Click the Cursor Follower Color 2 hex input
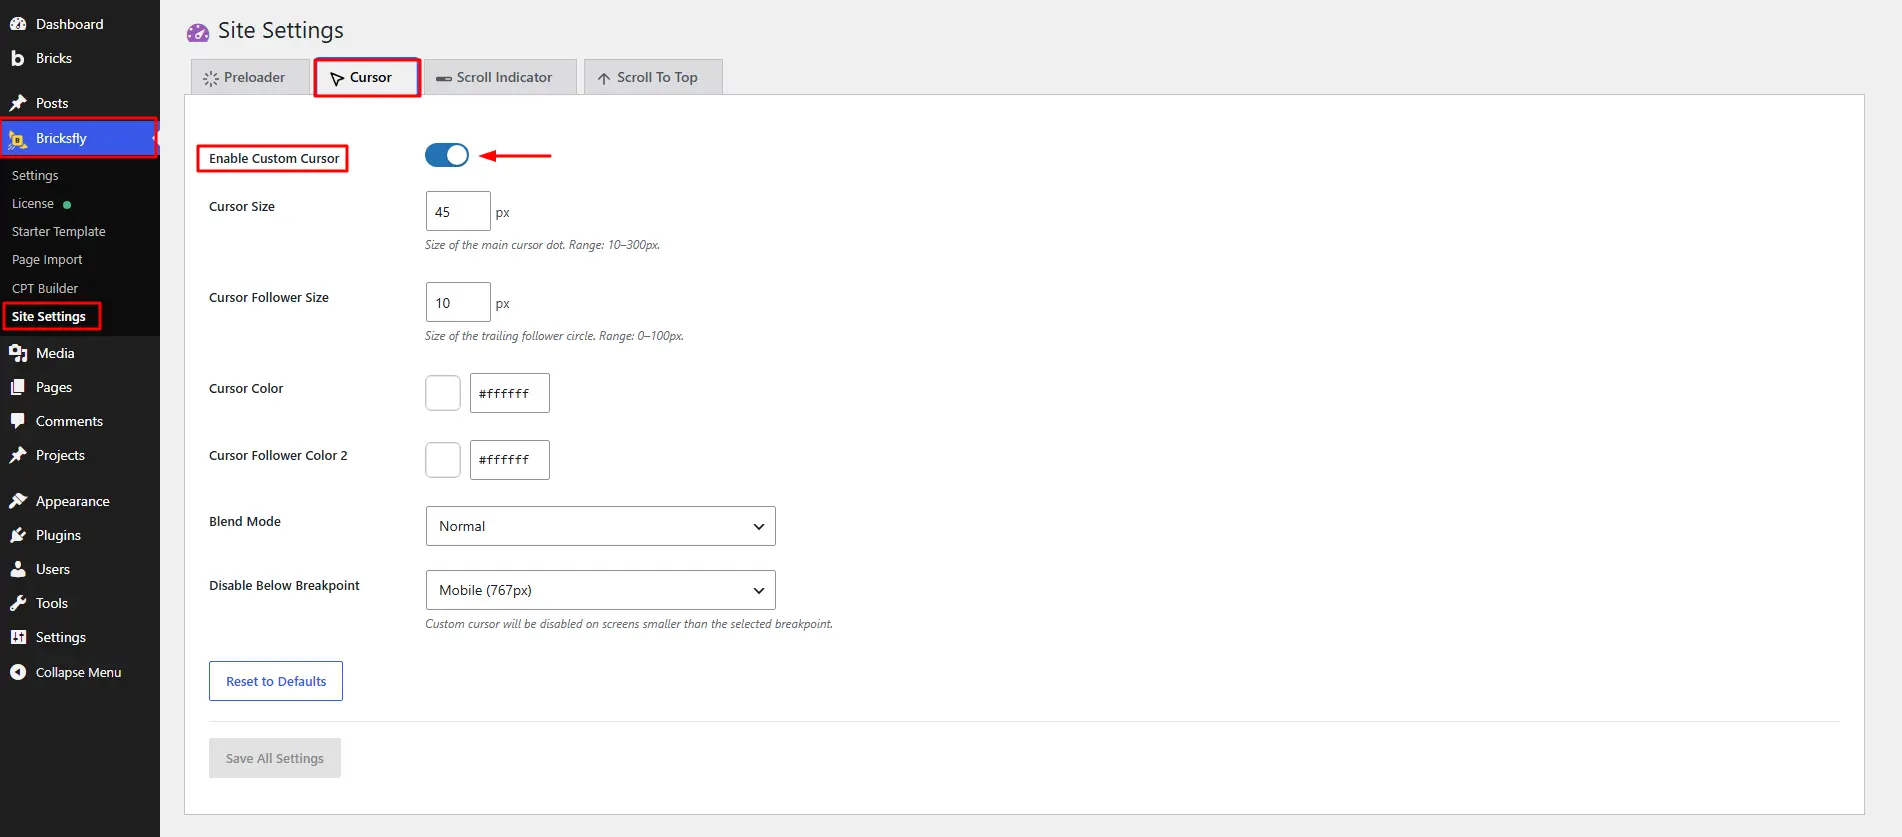Image resolution: width=1902 pixels, height=837 pixels. pos(510,460)
